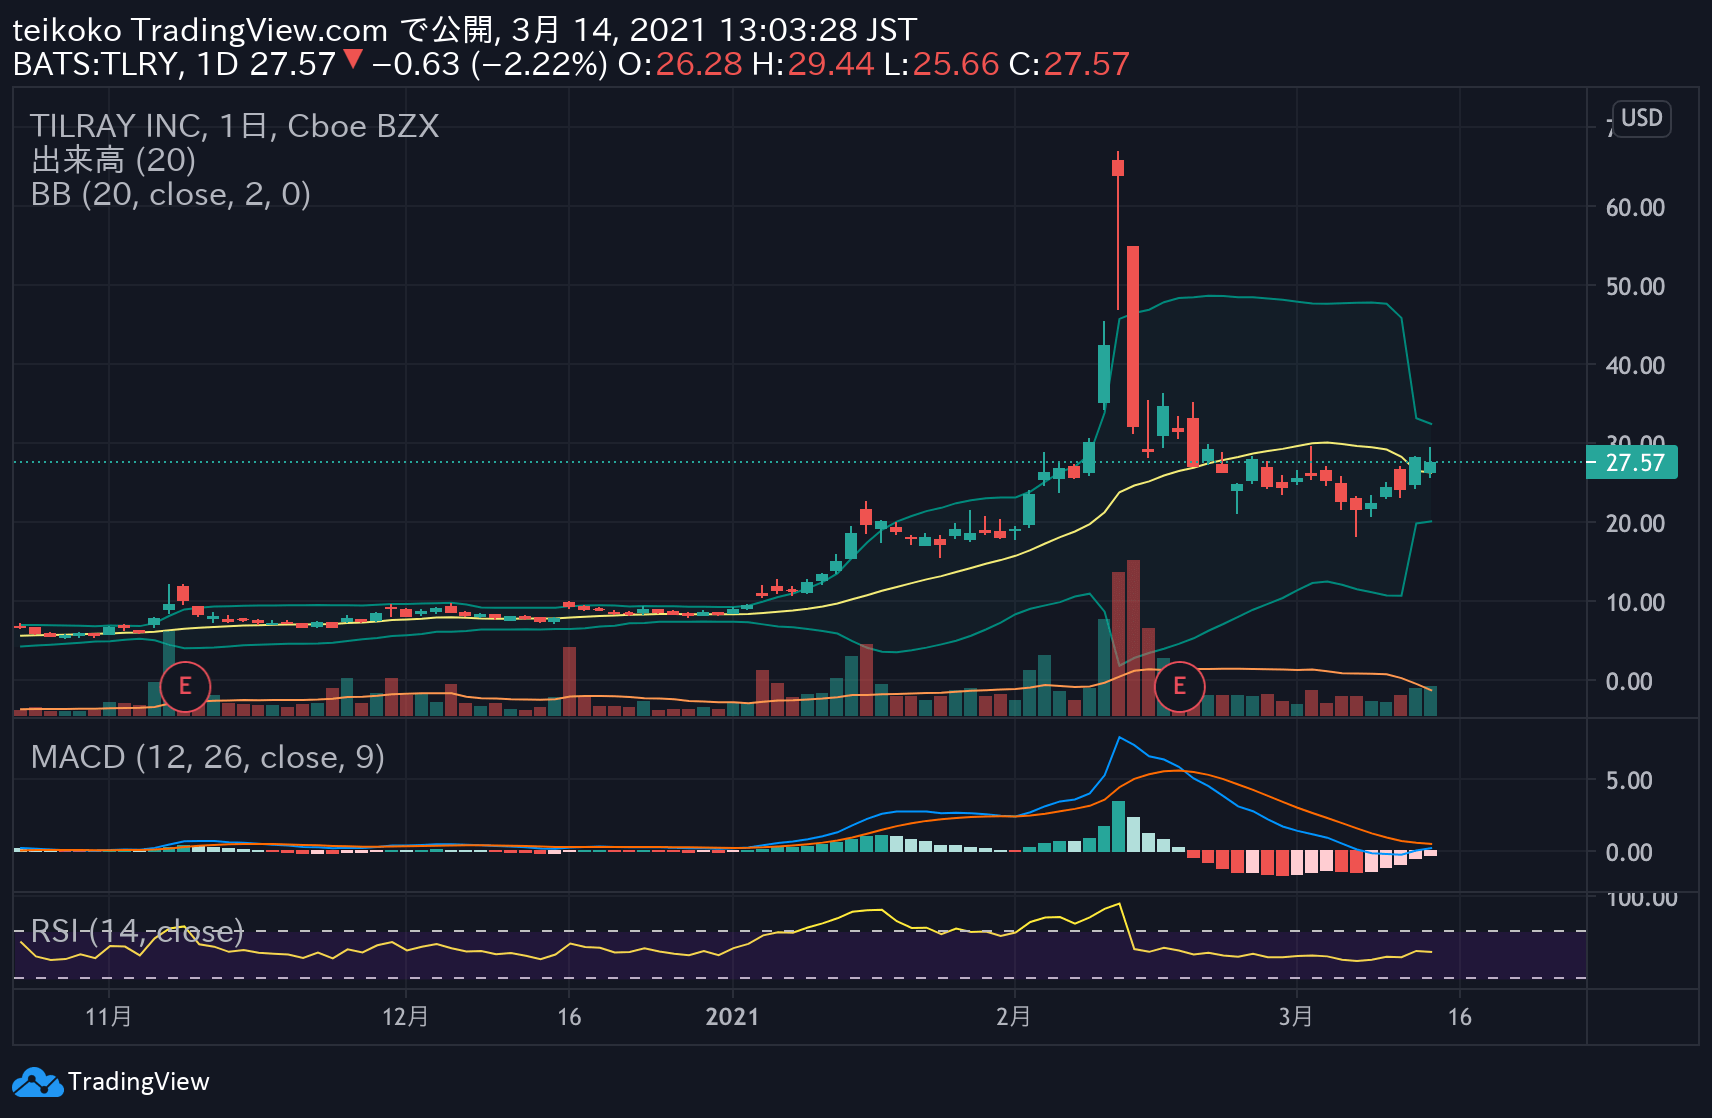The width and height of the screenshot is (1712, 1118).
Task: Click the low price L:25.66
Action: pyautogui.click(x=942, y=64)
